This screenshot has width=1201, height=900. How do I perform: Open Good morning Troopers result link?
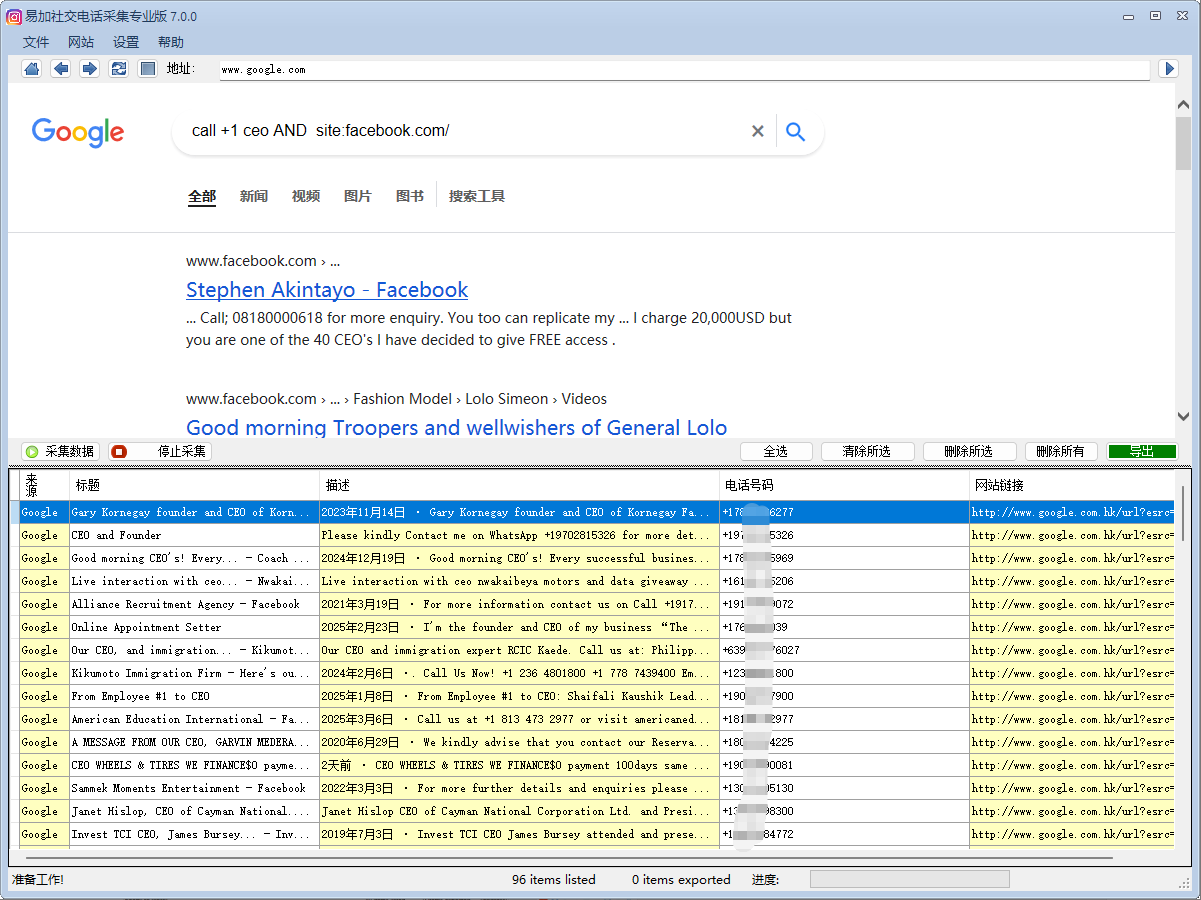coord(456,428)
